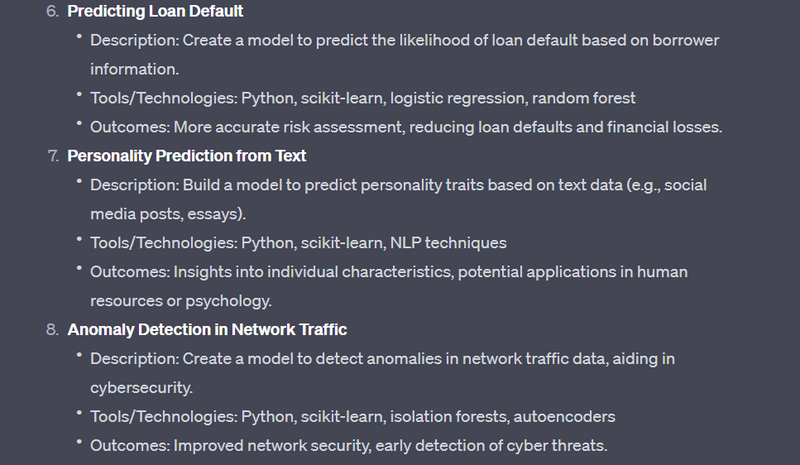800x465 pixels.
Task: Click the word "cybersecurity."
Action: (141, 387)
